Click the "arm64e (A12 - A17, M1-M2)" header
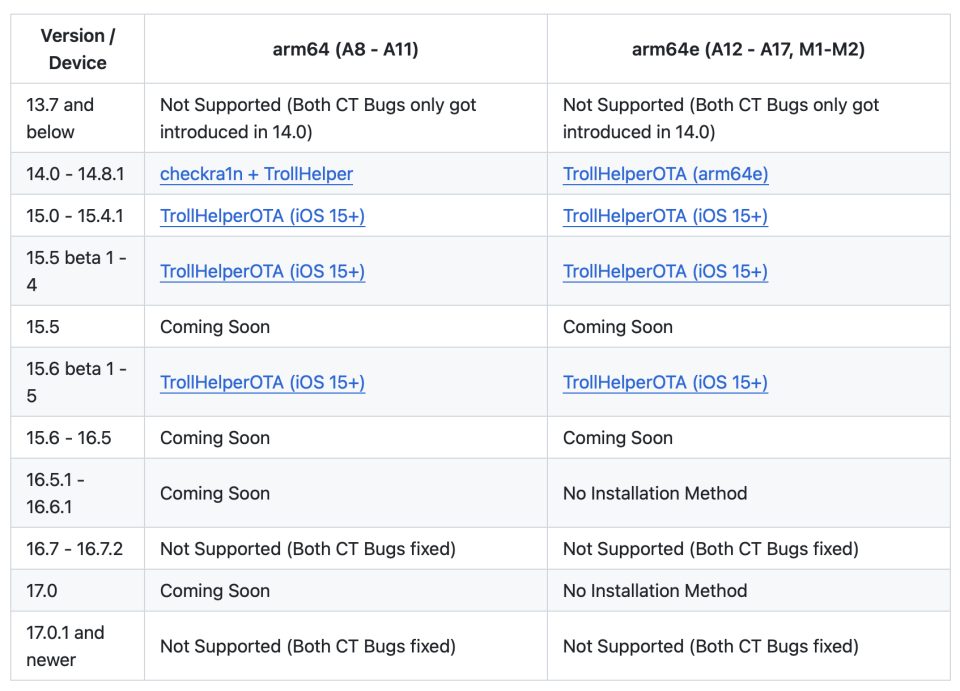960x691 pixels. click(x=748, y=49)
